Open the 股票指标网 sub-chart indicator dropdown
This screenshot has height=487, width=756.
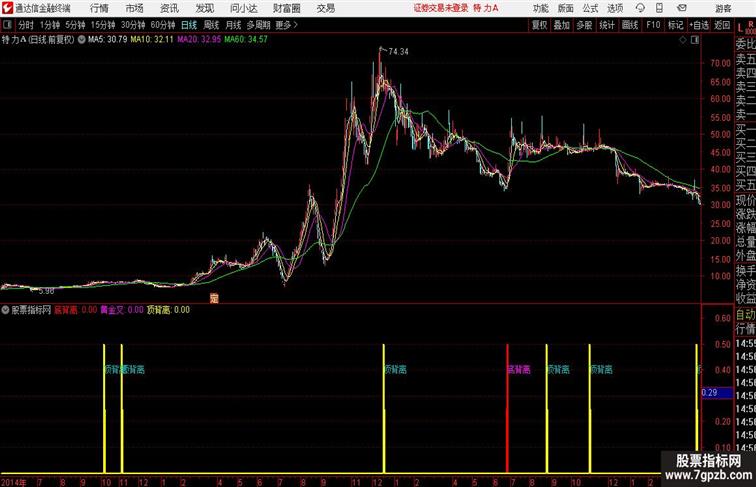point(5,310)
